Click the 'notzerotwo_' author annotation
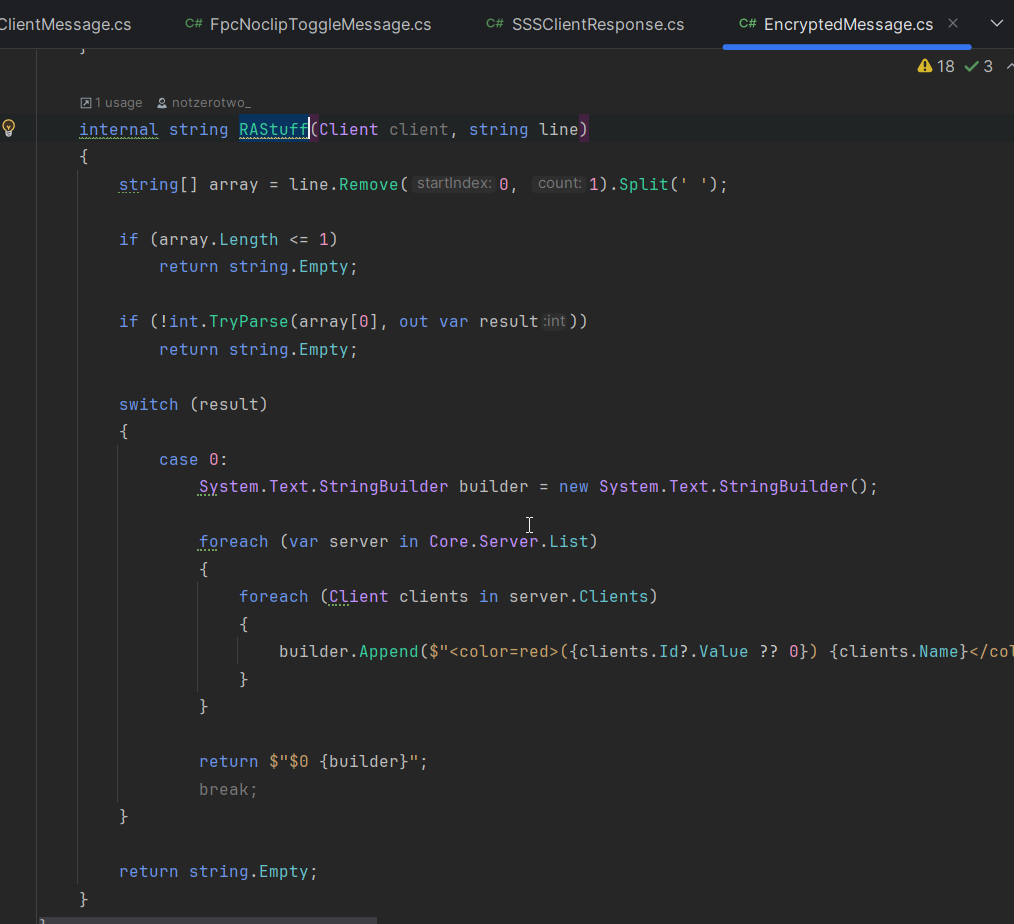Viewport: 1014px width, 924px height. (x=211, y=103)
